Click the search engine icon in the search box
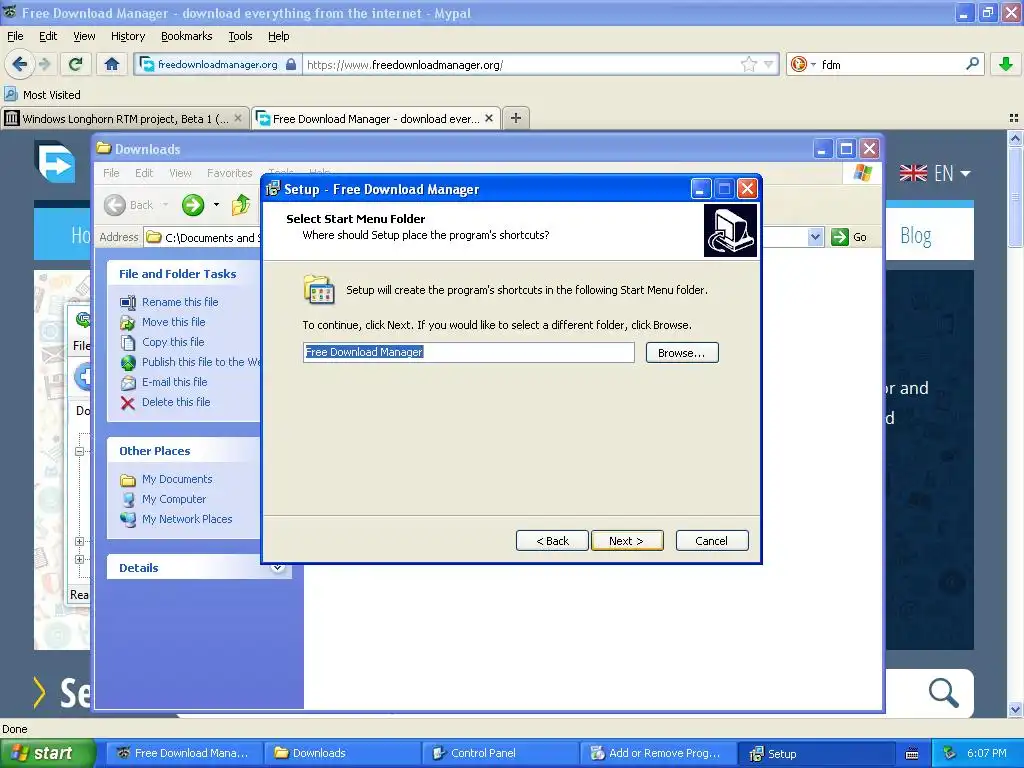The width and height of the screenshot is (1024, 768). coord(798,64)
